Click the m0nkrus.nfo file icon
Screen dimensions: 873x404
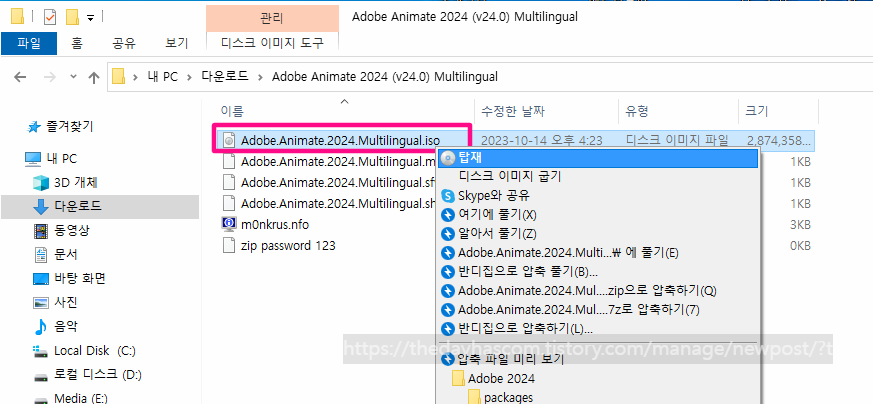229,224
